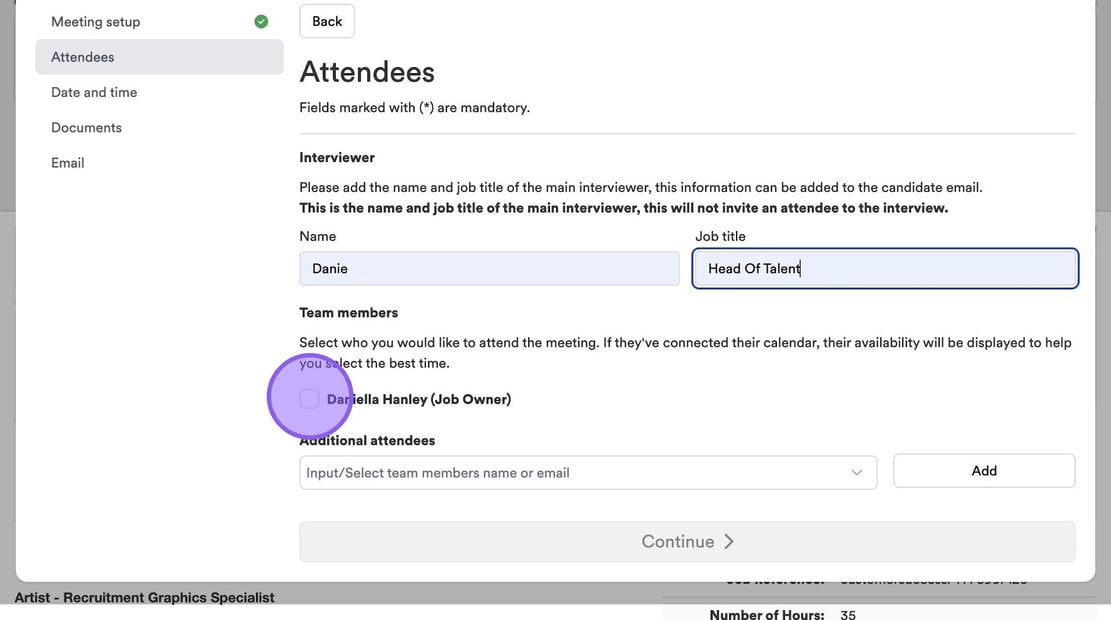Viewport: 1111px width, 620px height.
Task: Tick the Dariella Hanley checkbox
Action: (x=310, y=399)
